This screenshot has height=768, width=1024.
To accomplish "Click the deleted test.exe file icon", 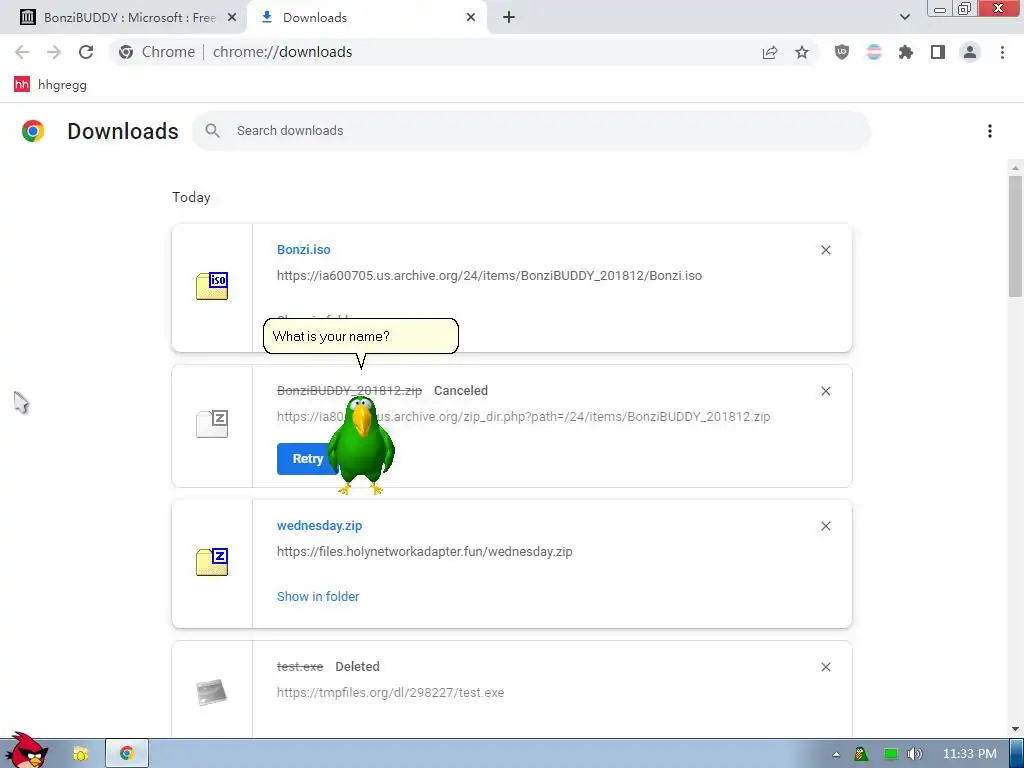I will pos(212,692).
